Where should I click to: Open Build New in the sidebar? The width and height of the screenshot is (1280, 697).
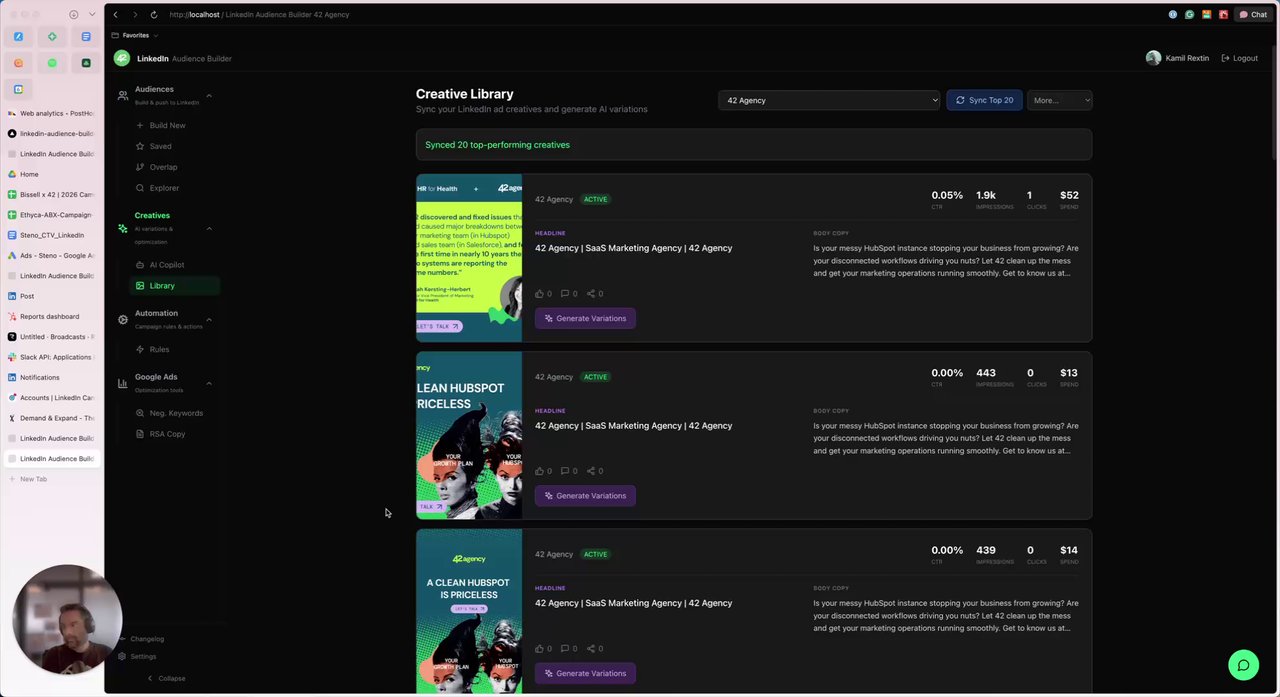coord(167,125)
